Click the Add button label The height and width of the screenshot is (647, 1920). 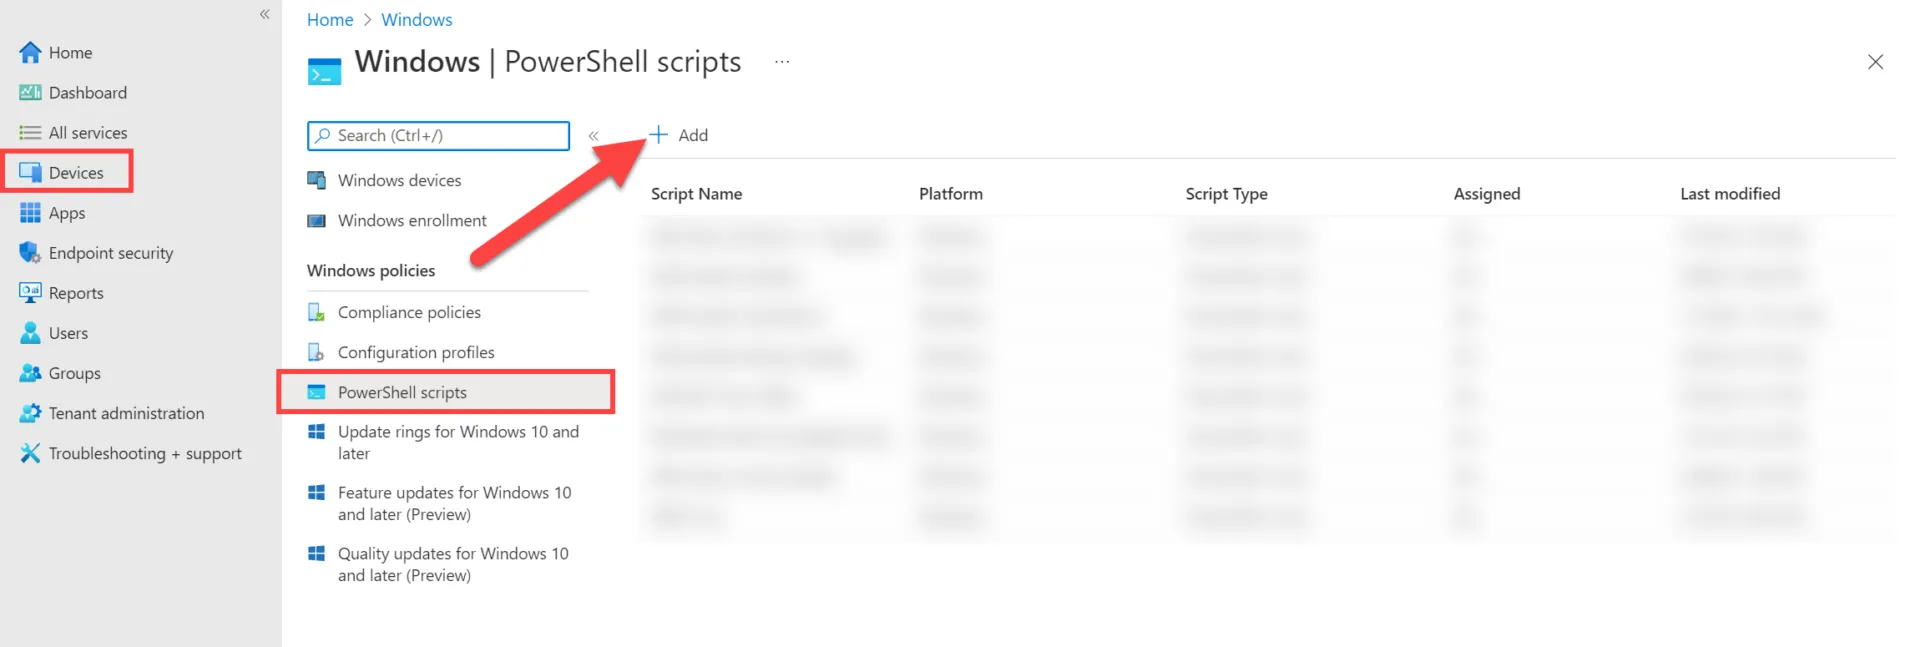coord(693,135)
